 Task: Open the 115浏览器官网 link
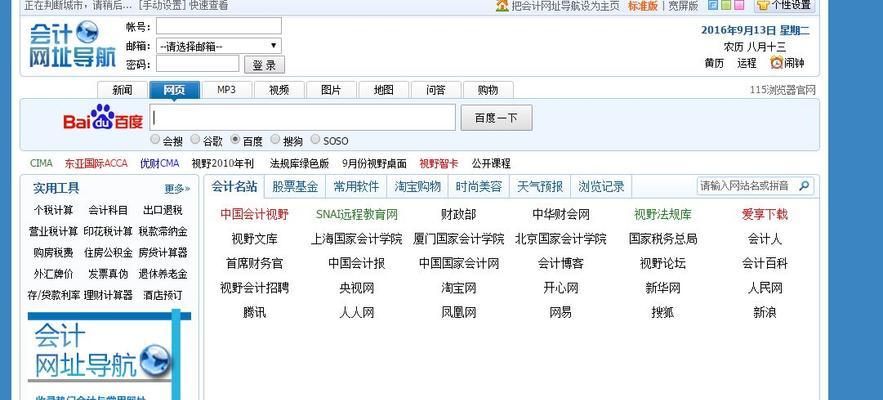(x=782, y=90)
